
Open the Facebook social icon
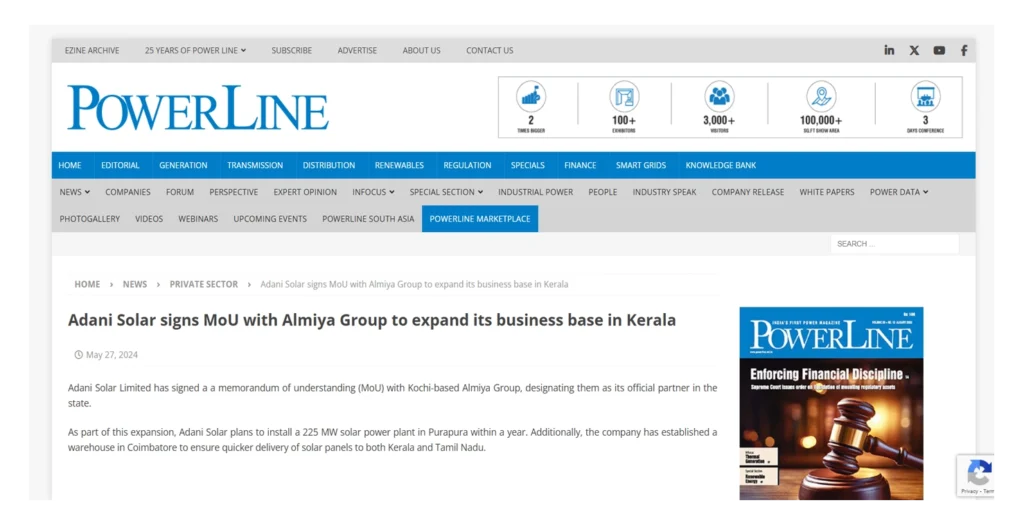[964, 50]
